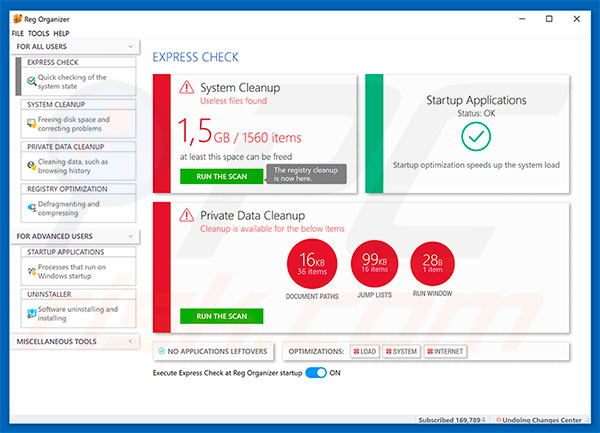Click the Private Data Cleanup sidebar icon
Image resolution: width=600 pixels, height=433 pixels.
click(x=31, y=166)
